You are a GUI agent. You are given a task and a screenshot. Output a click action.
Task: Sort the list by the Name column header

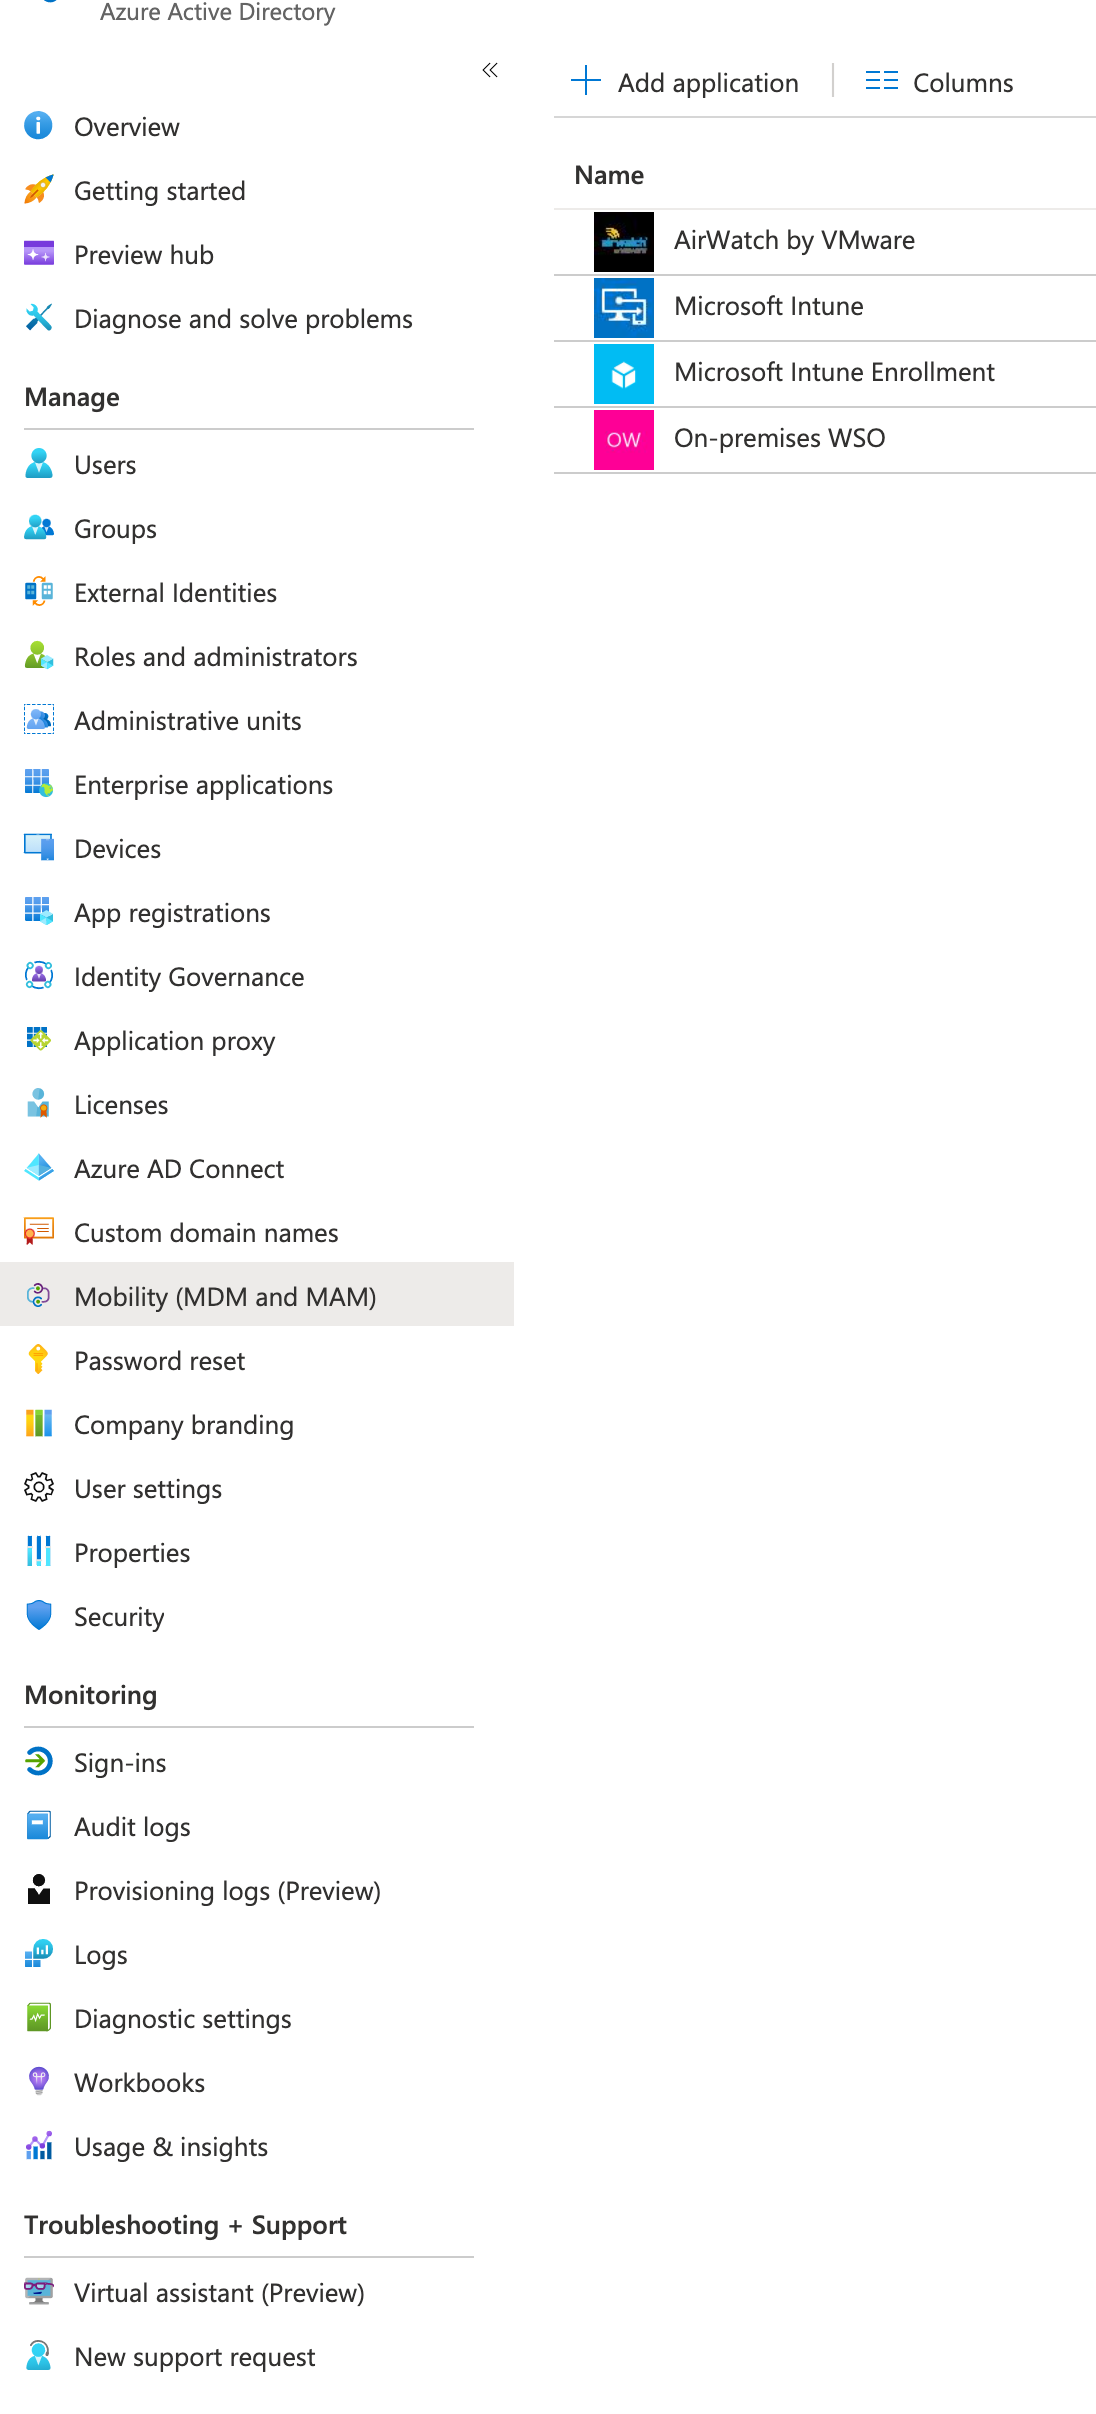pos(609,175)
